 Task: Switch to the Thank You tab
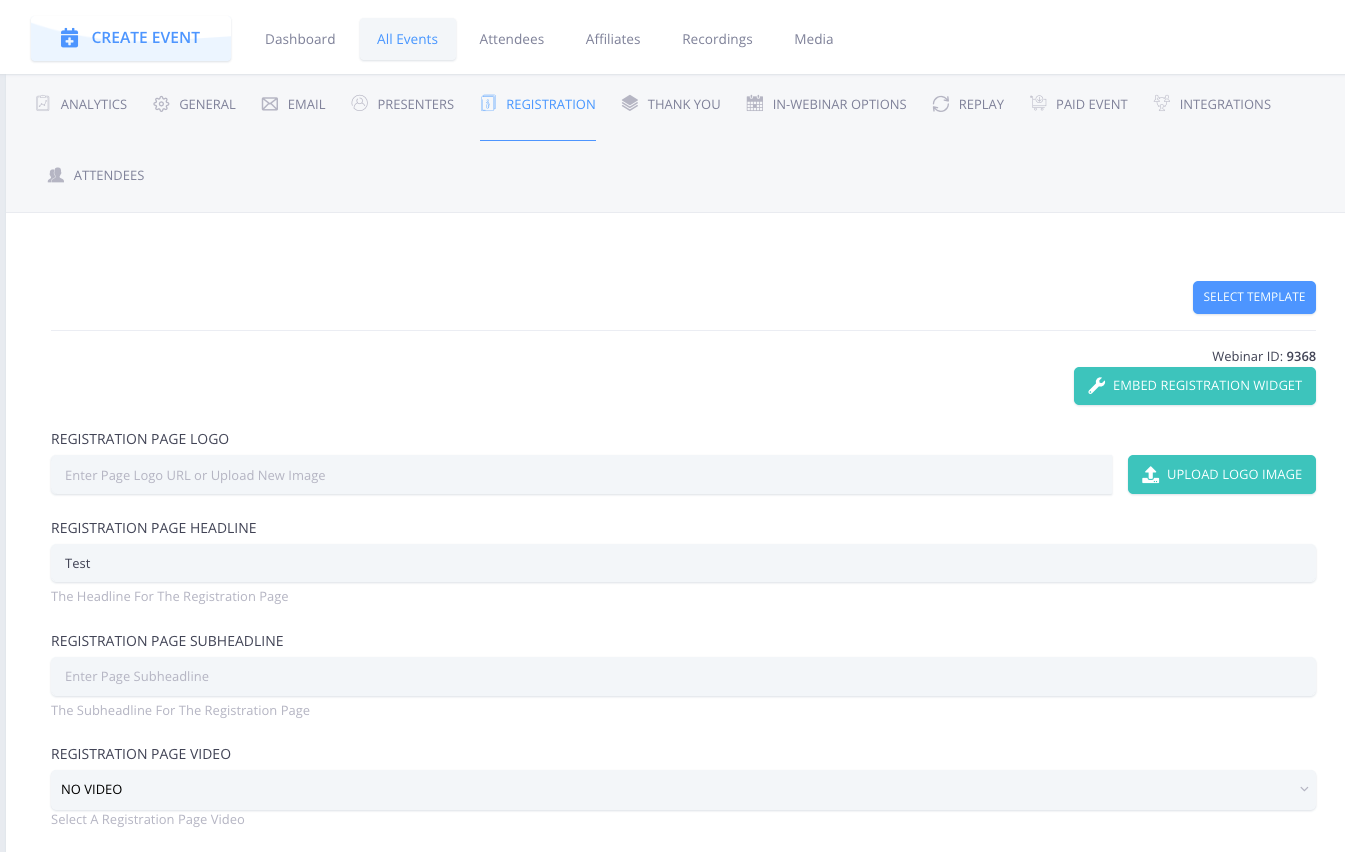point(671,104)
